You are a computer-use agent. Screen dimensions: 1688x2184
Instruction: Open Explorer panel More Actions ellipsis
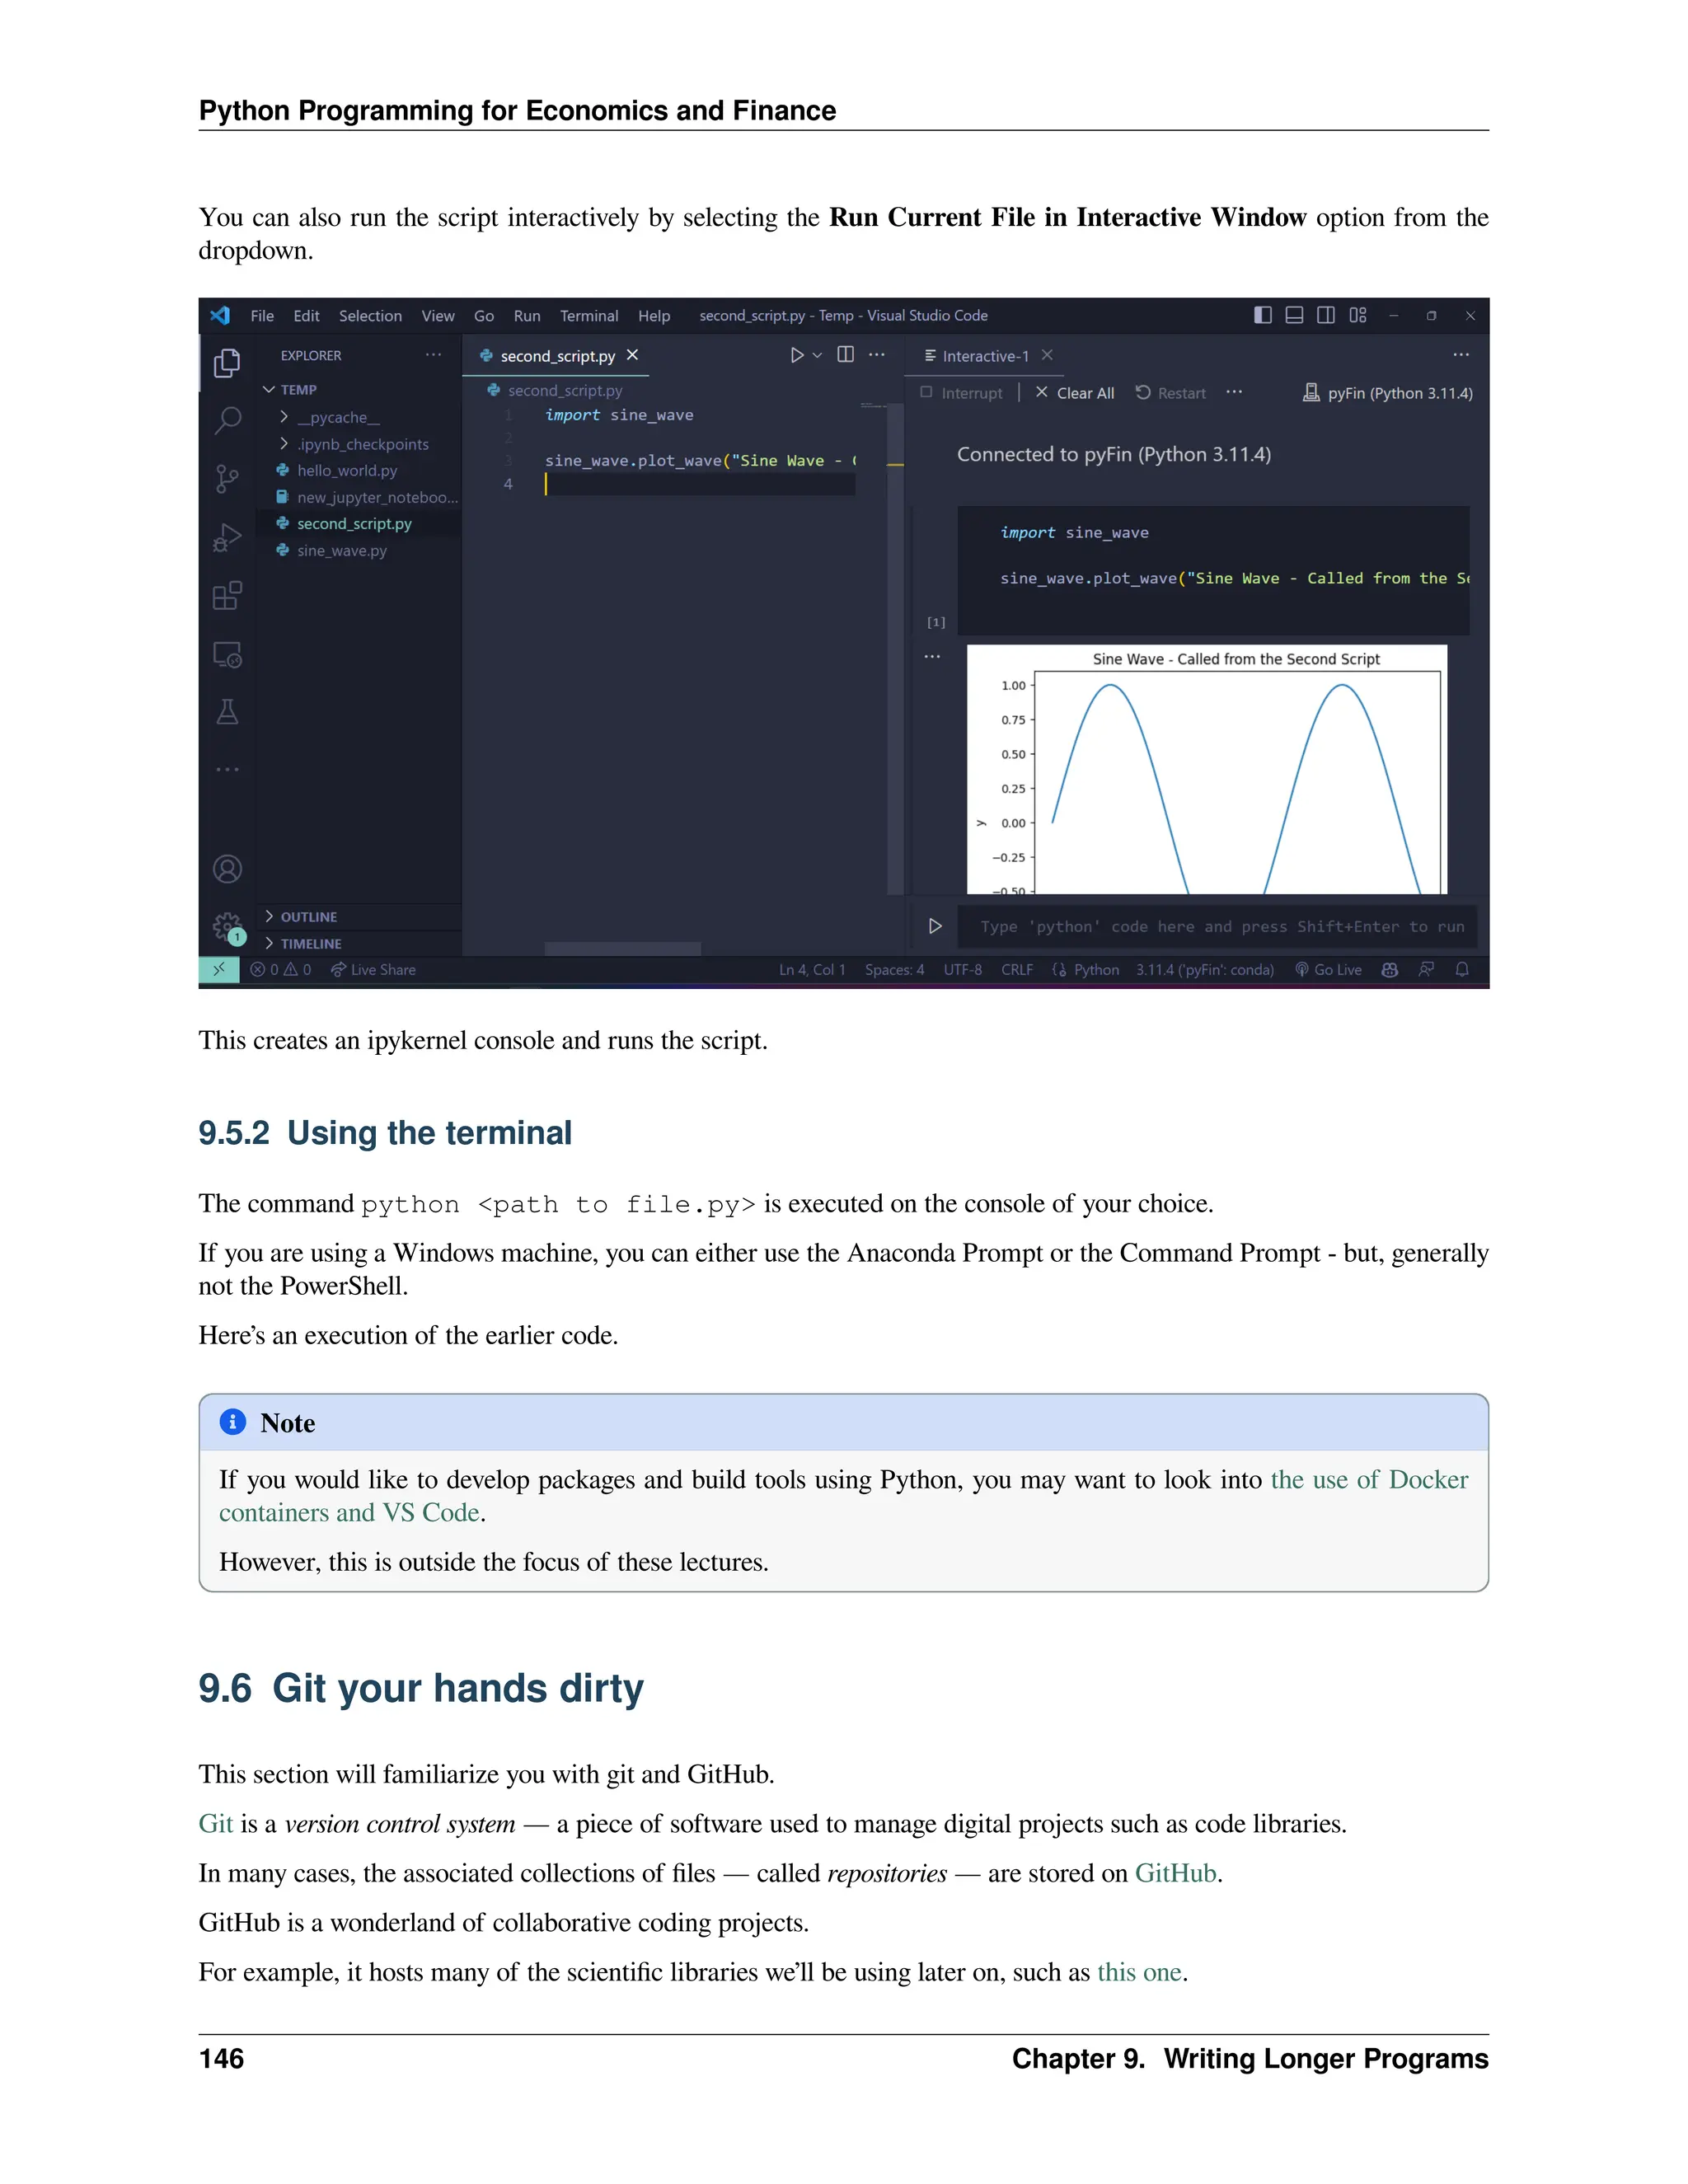click(433, 355)
